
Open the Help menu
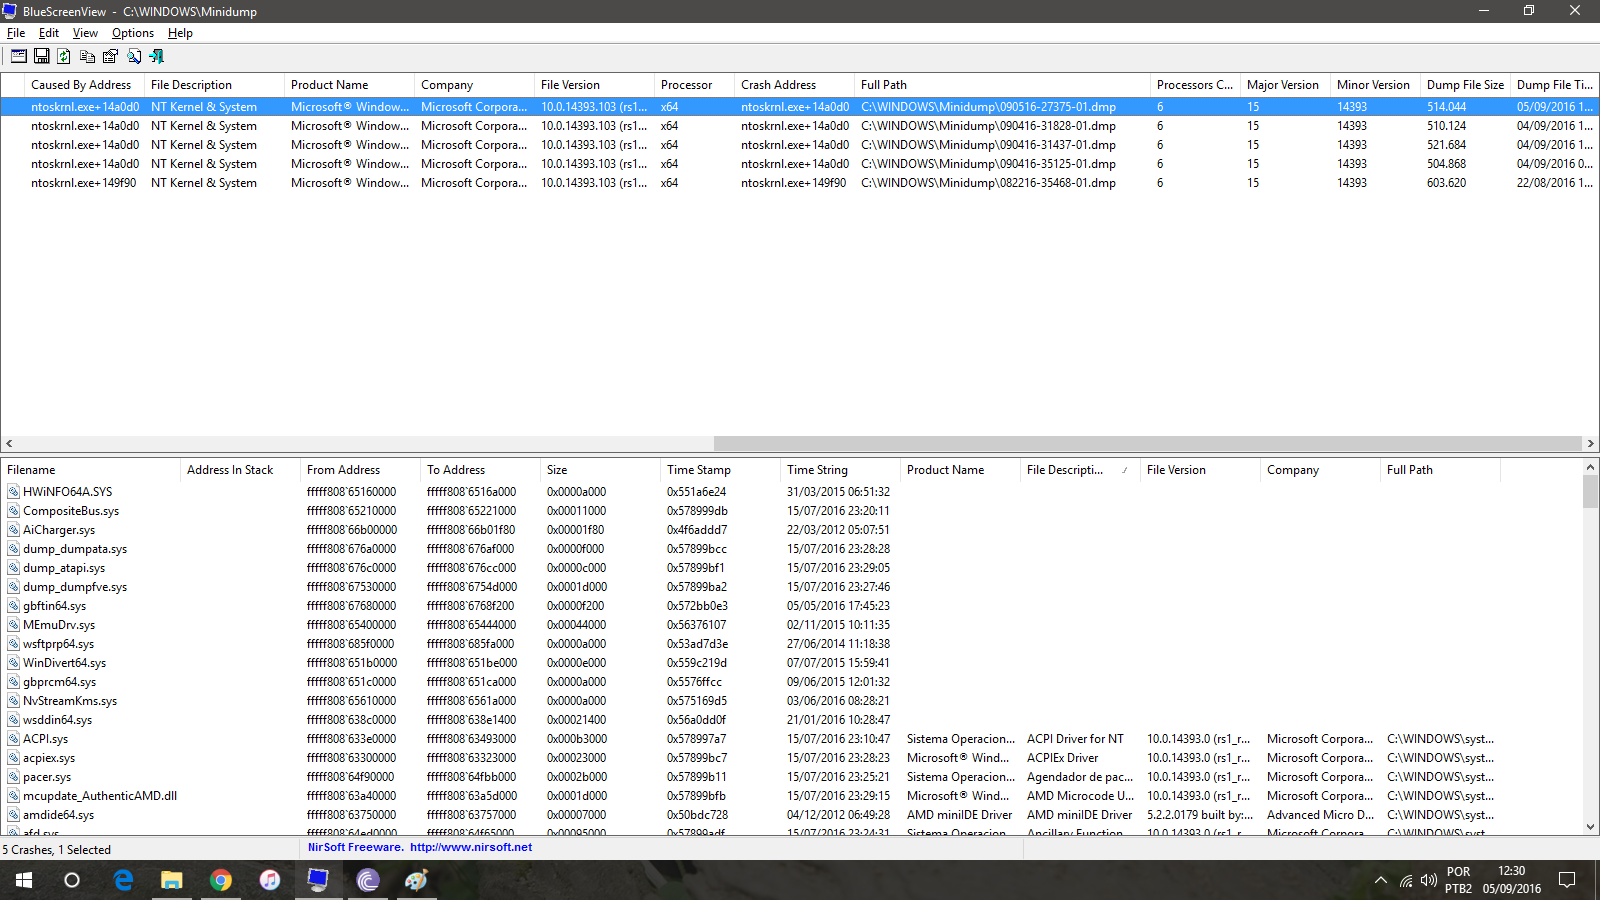[x=180, y=33]
